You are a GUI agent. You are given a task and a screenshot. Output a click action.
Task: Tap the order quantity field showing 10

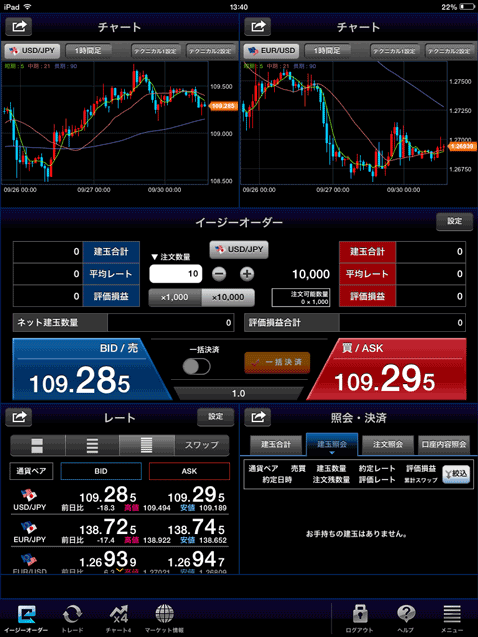point(175,274)
